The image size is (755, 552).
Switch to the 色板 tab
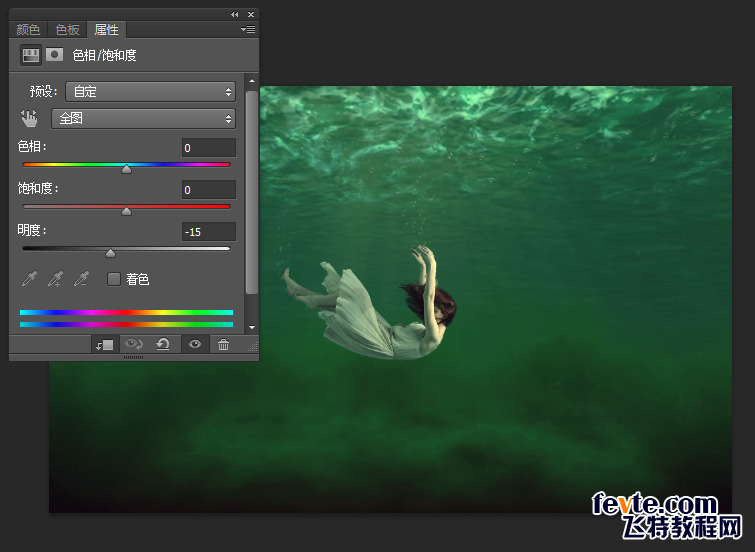click(67, 30)
